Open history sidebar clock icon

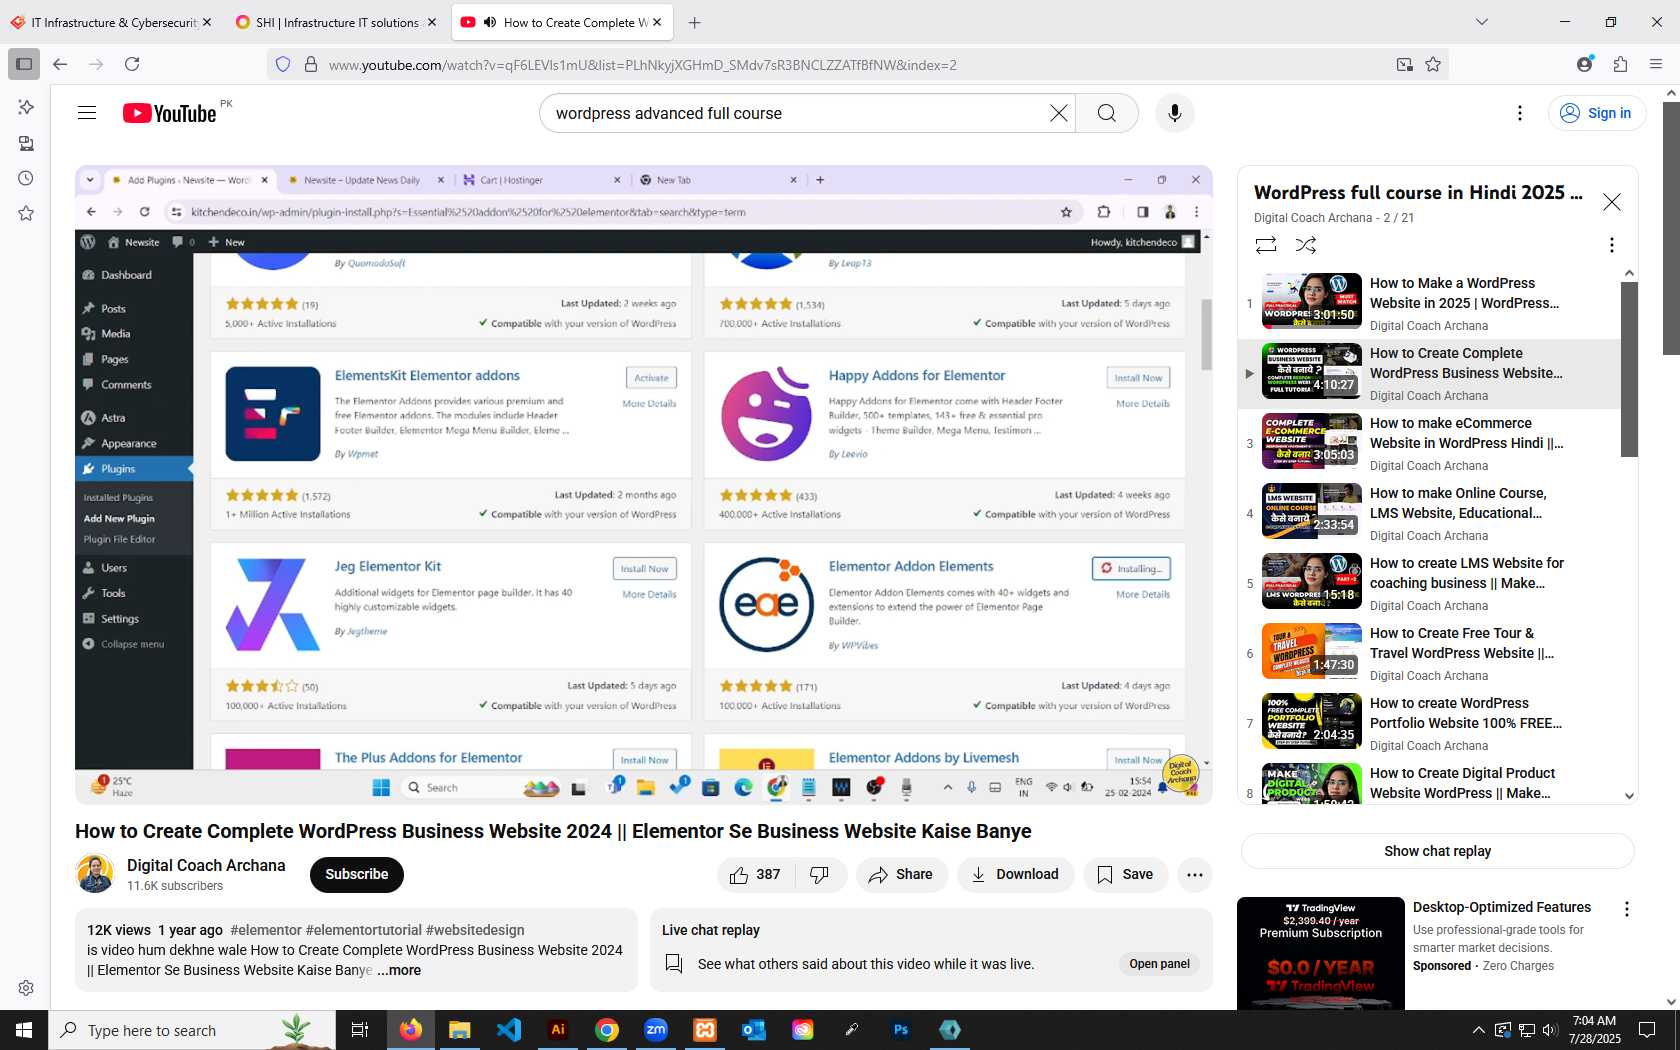click(26, 178)
